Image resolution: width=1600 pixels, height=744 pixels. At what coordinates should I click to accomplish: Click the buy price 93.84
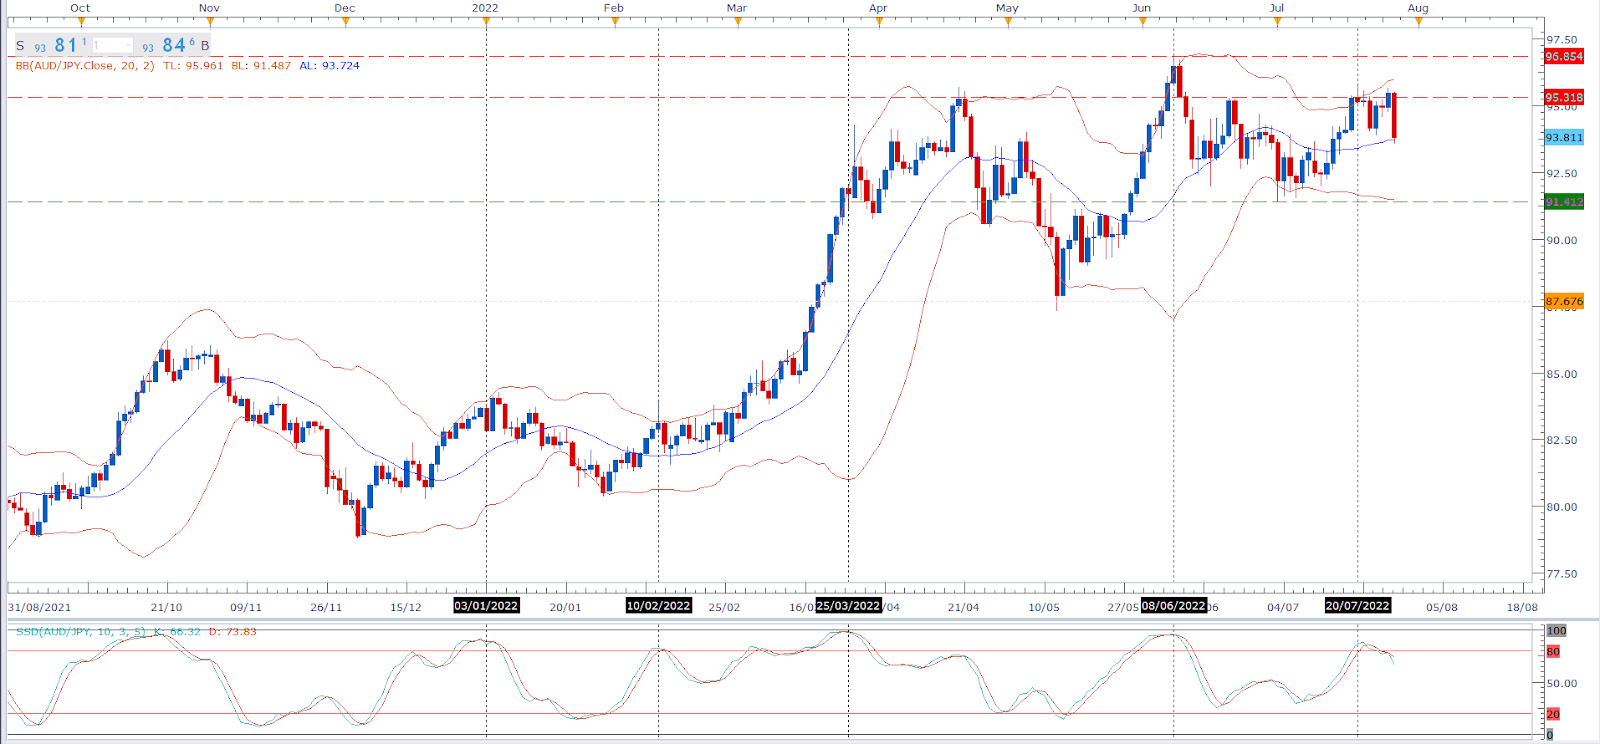tap(169, 45)
